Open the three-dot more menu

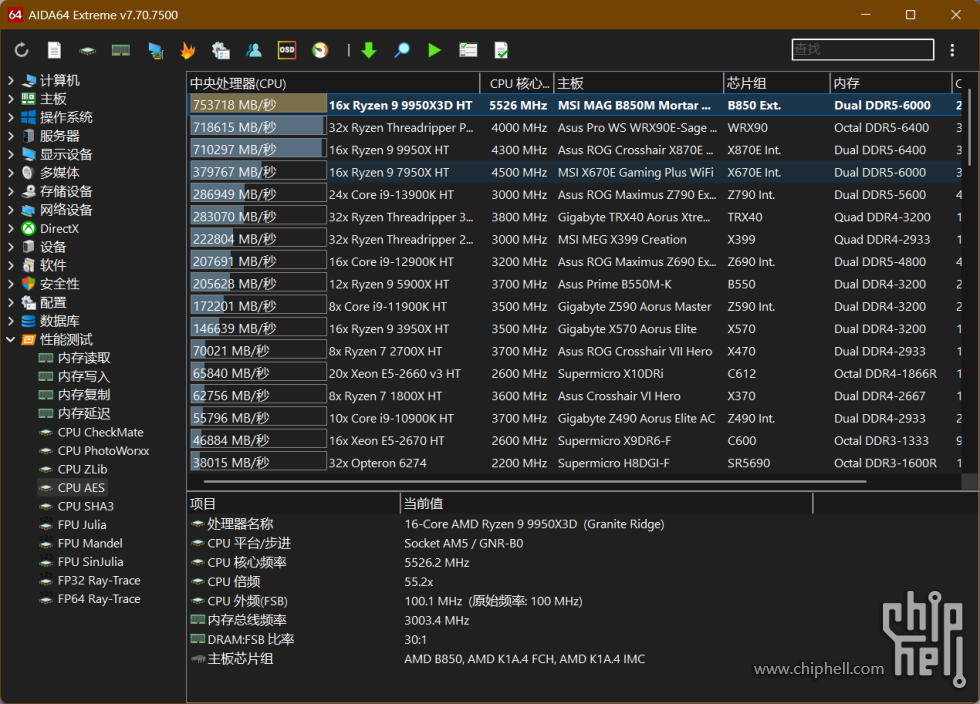coord(952,50)
